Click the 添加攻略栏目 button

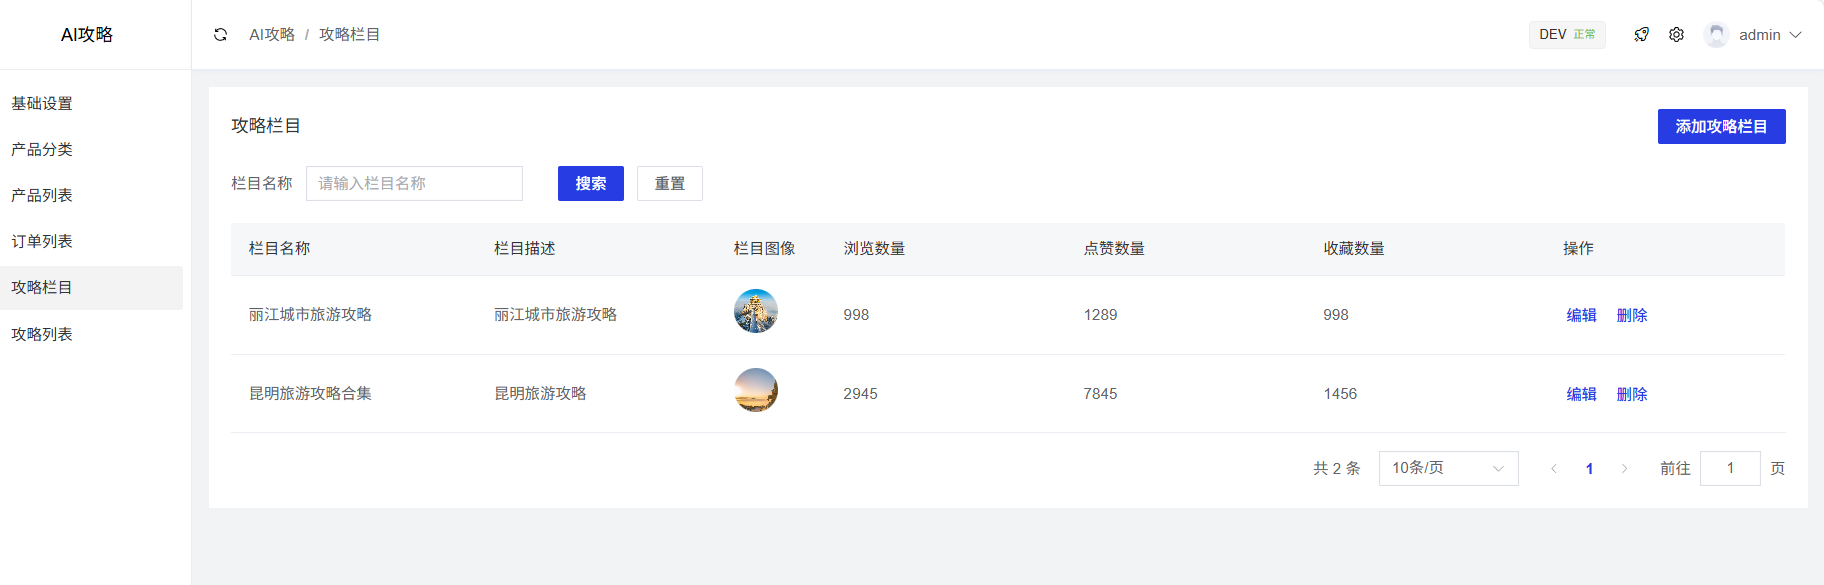pos(1720,127)
